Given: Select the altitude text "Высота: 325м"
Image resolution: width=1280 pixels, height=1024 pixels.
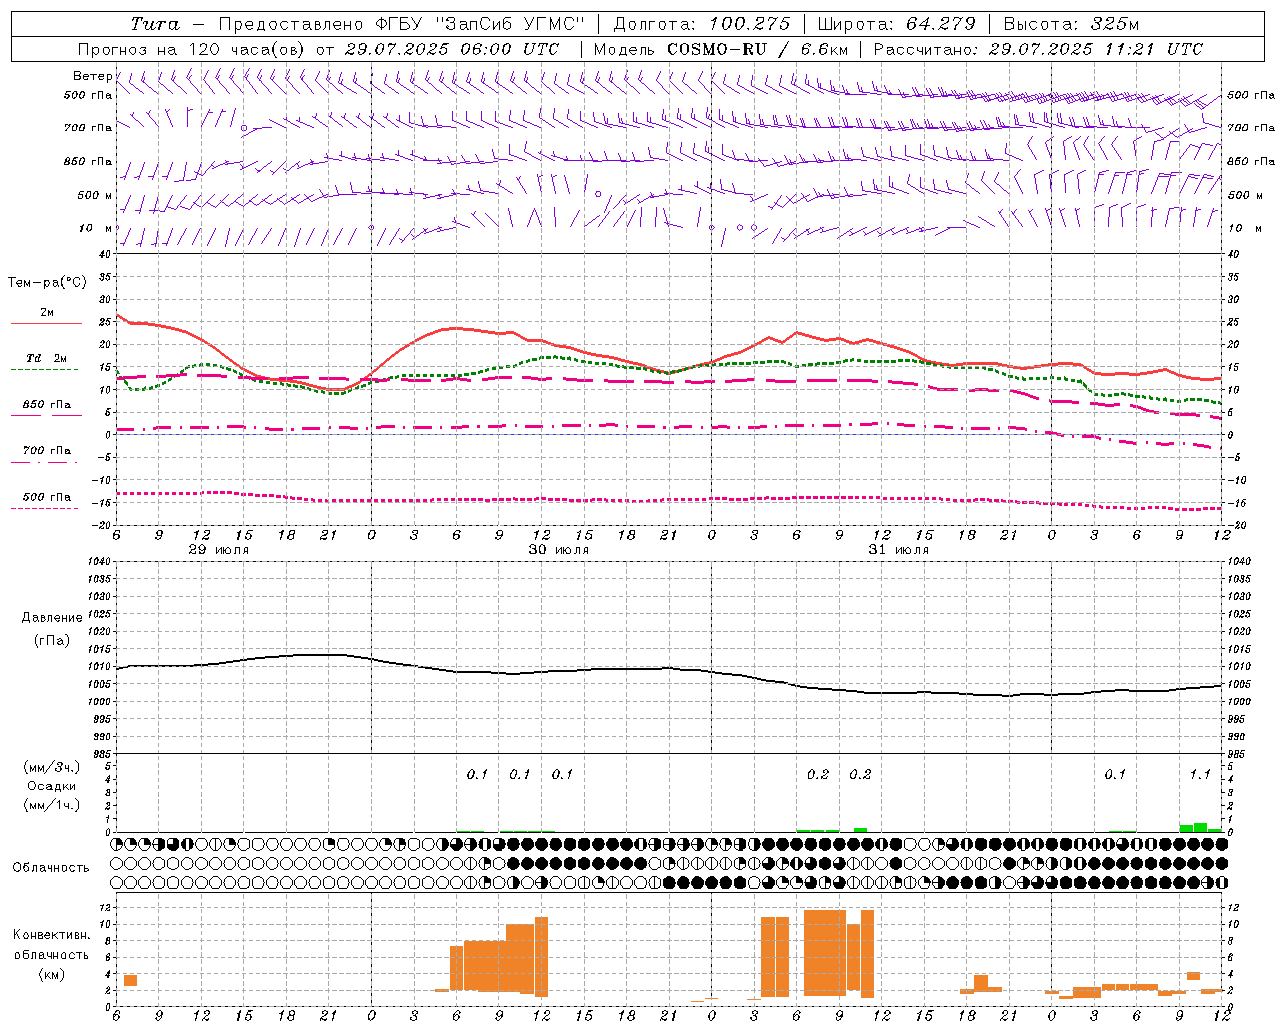Looking at the screenshot, I should click(1071, 24).
